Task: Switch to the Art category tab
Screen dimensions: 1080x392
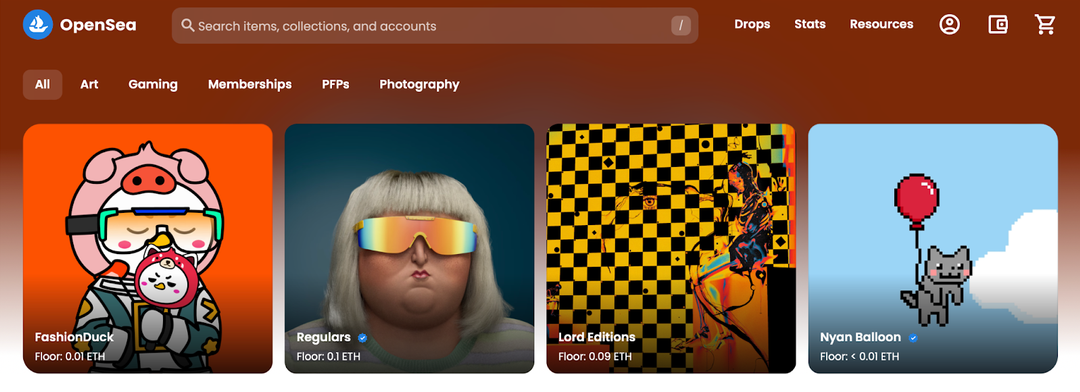Action: click(x=89, y=84)
